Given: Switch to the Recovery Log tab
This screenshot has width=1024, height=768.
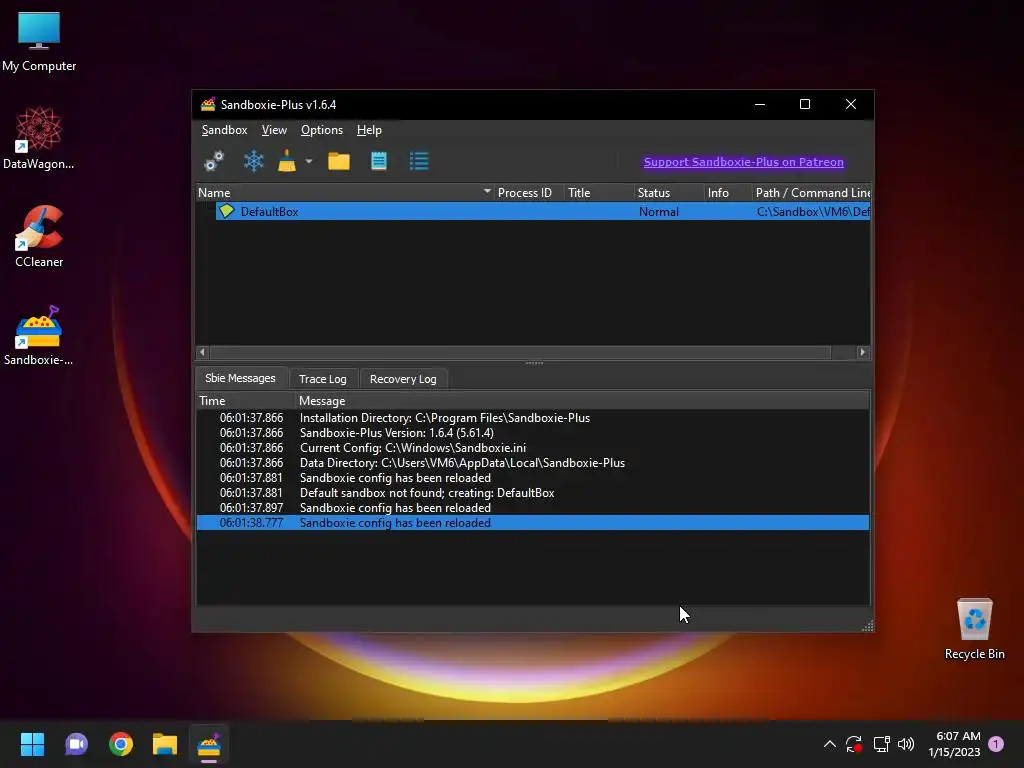Looking at the screenshot, I should coord(403,379).
